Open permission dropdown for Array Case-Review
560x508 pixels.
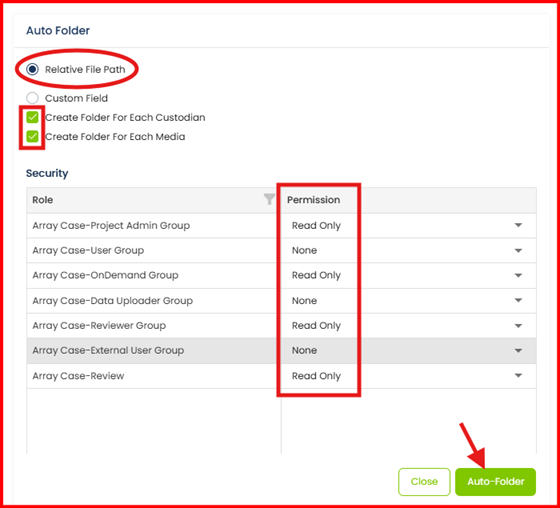click(518, 375)
